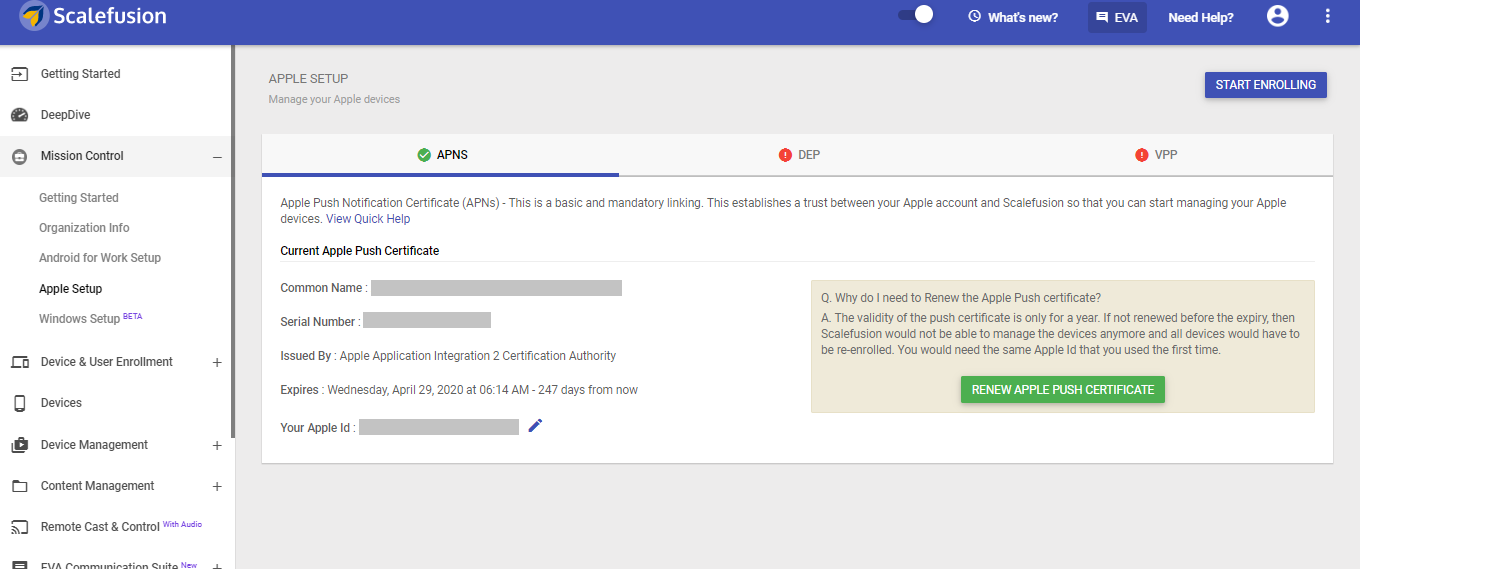The image size is (1501, 569).
Task: Click the Serial Number label
Action: click(x=320, y=322)
